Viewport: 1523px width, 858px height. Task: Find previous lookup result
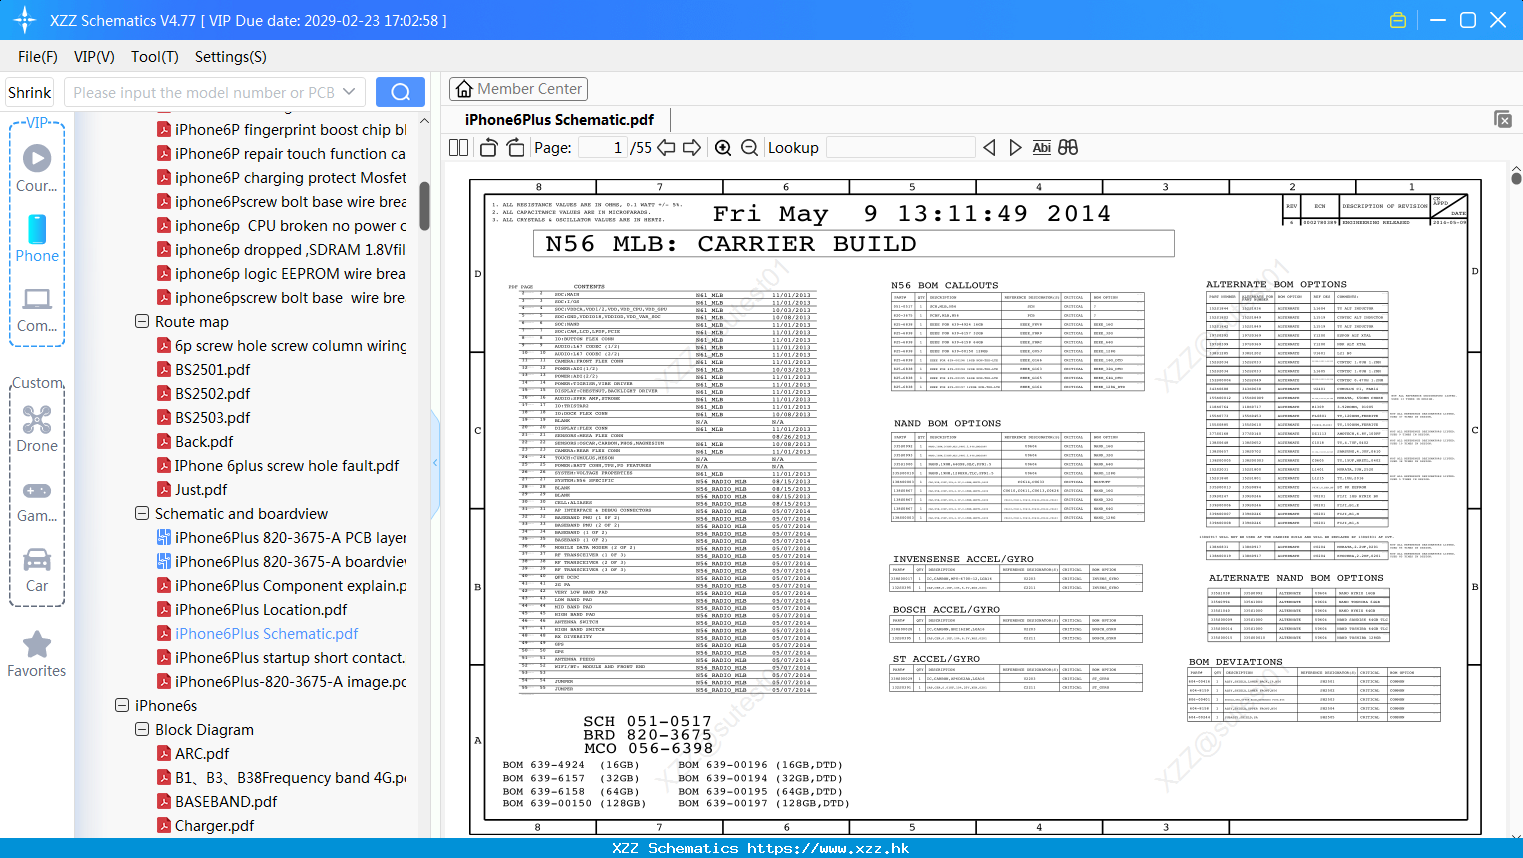(989, 148)
